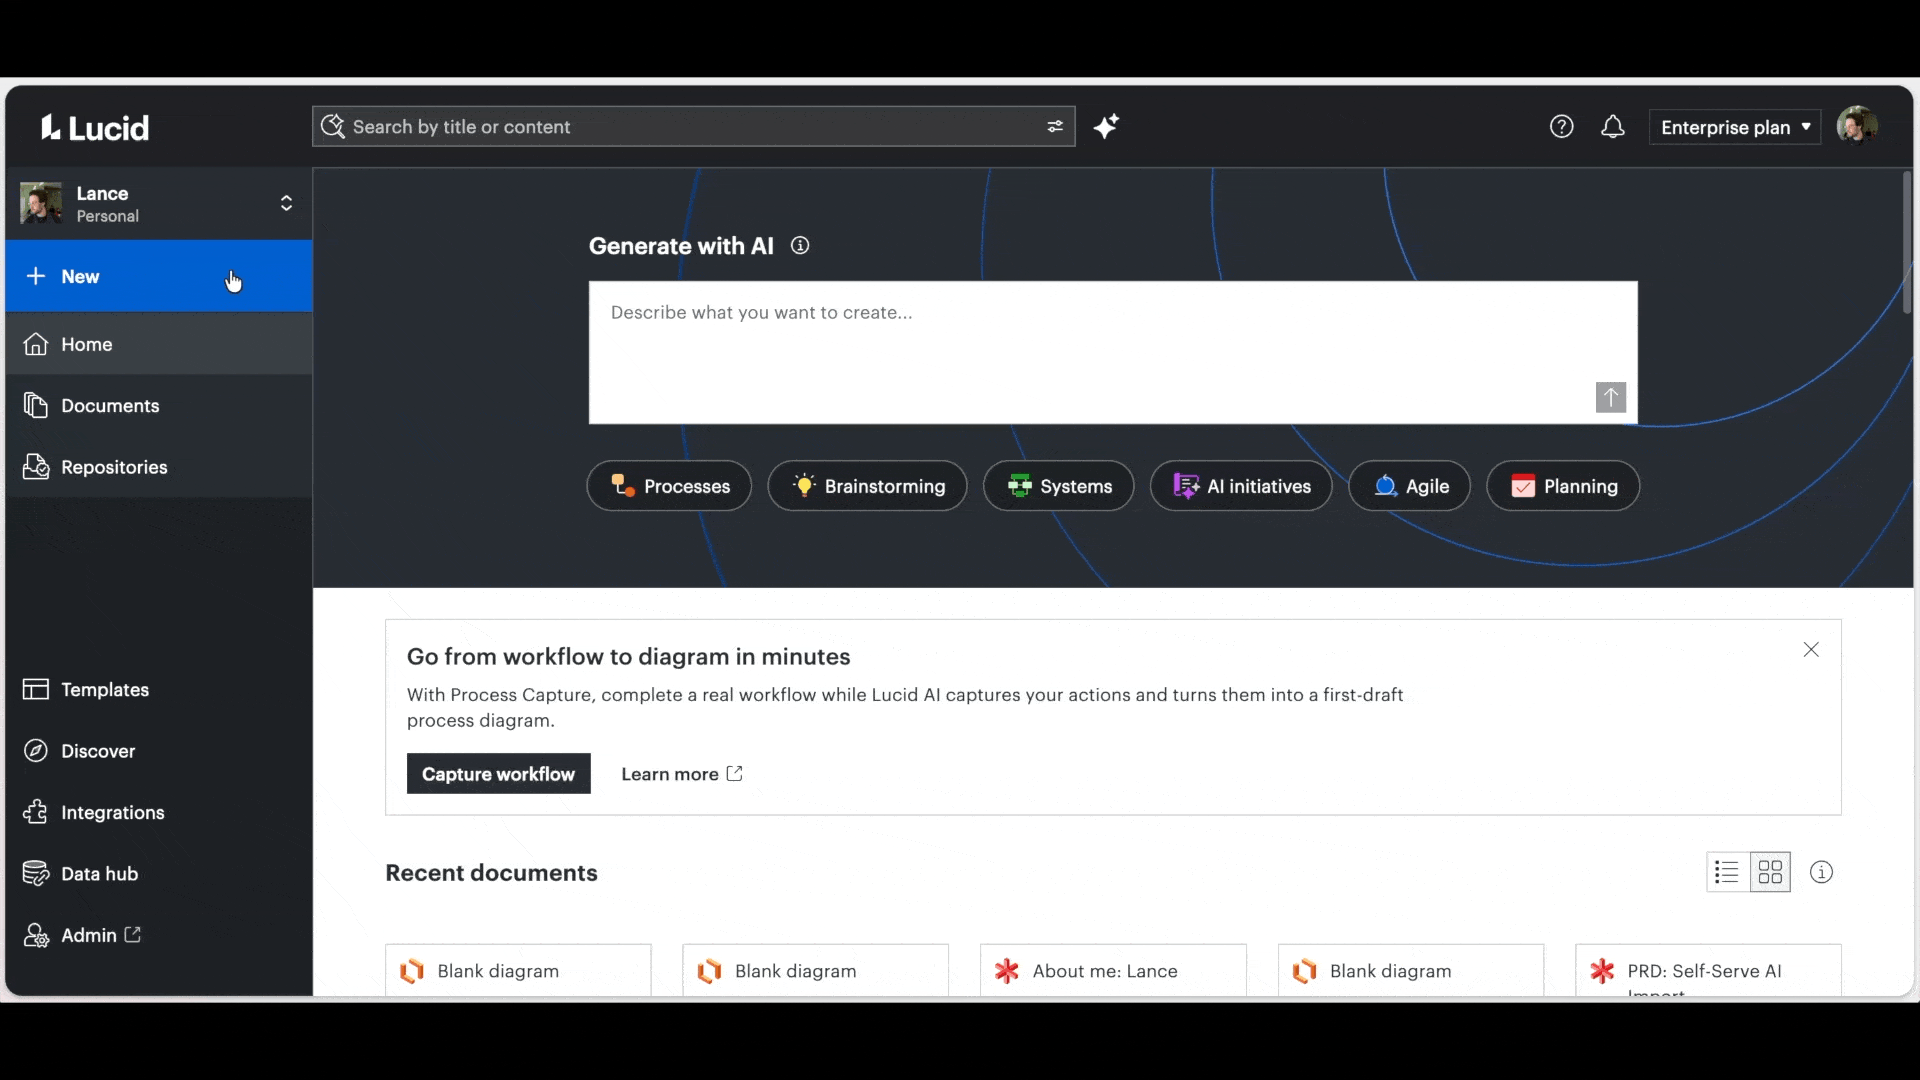Viewport: 1920px width, 1080px height.
Task: Click the Lucid logo
Action: (95, 127)
